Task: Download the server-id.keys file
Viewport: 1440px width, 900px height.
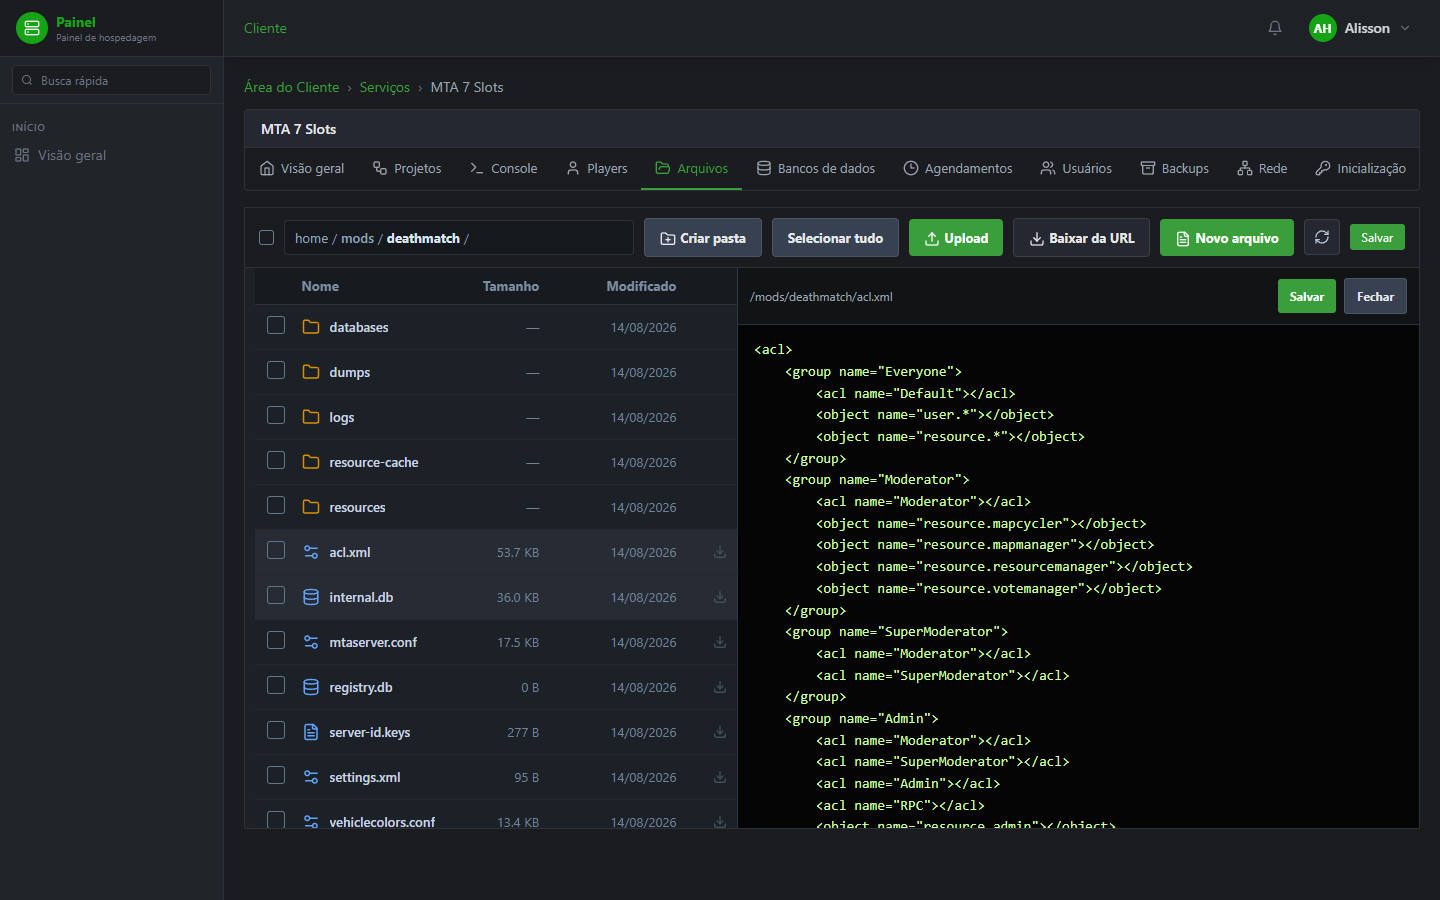Action: click(x=720, y=732)
